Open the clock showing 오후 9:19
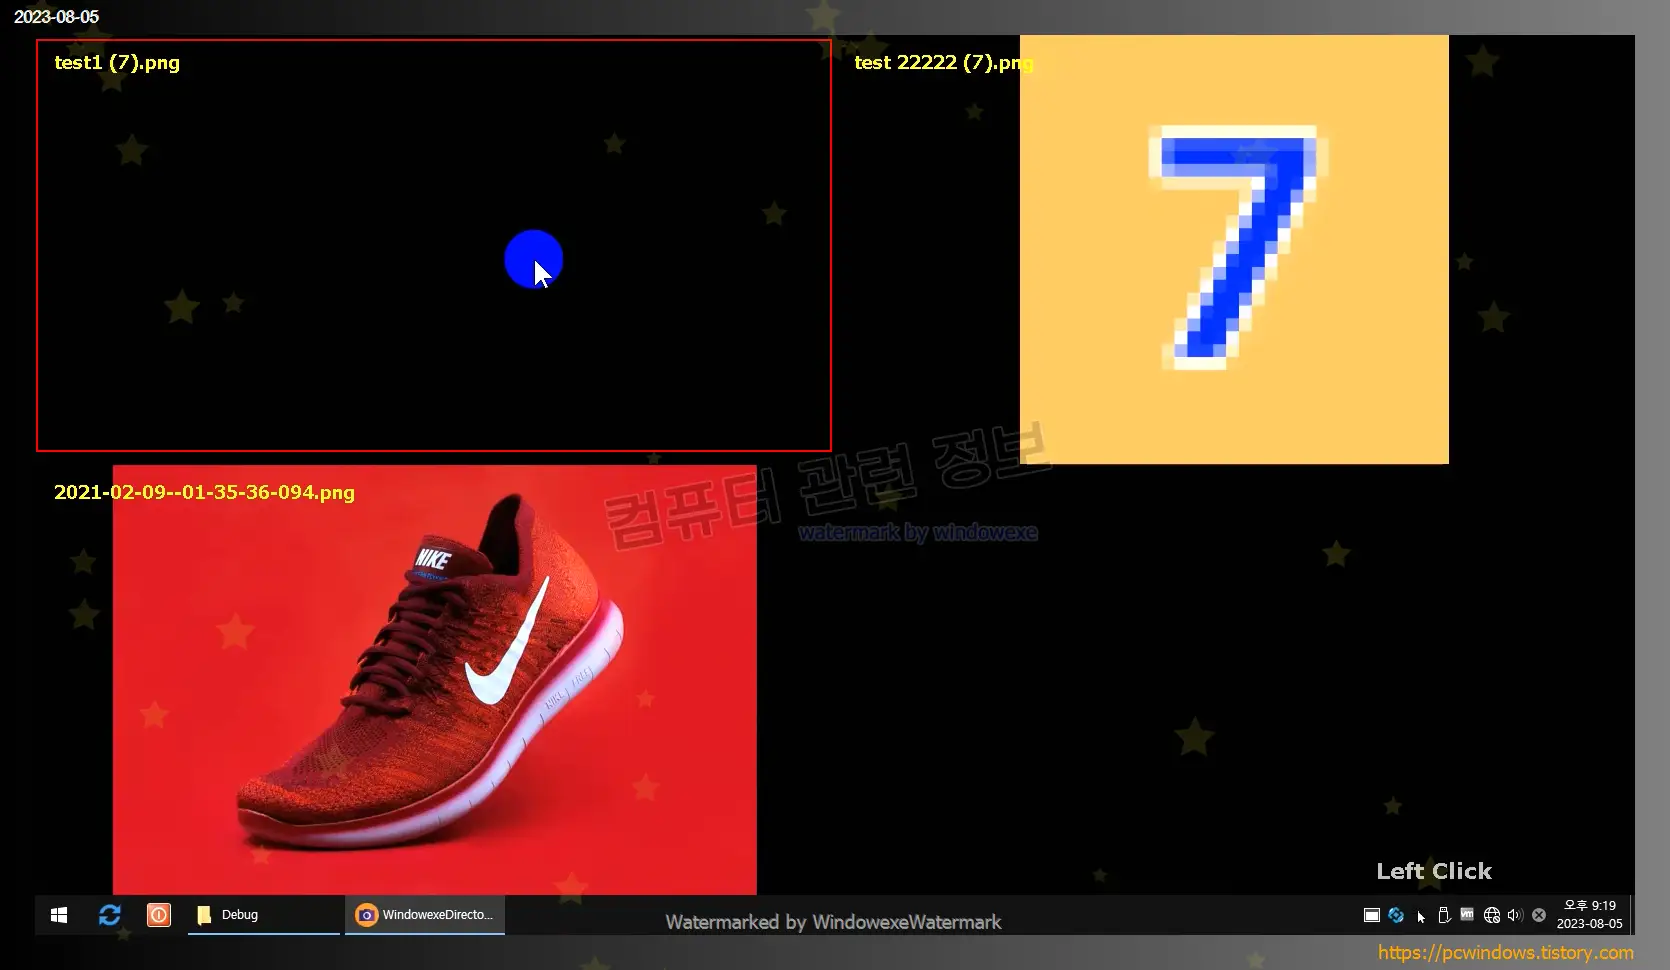 pyautogui.click(x=1589, y=915)
